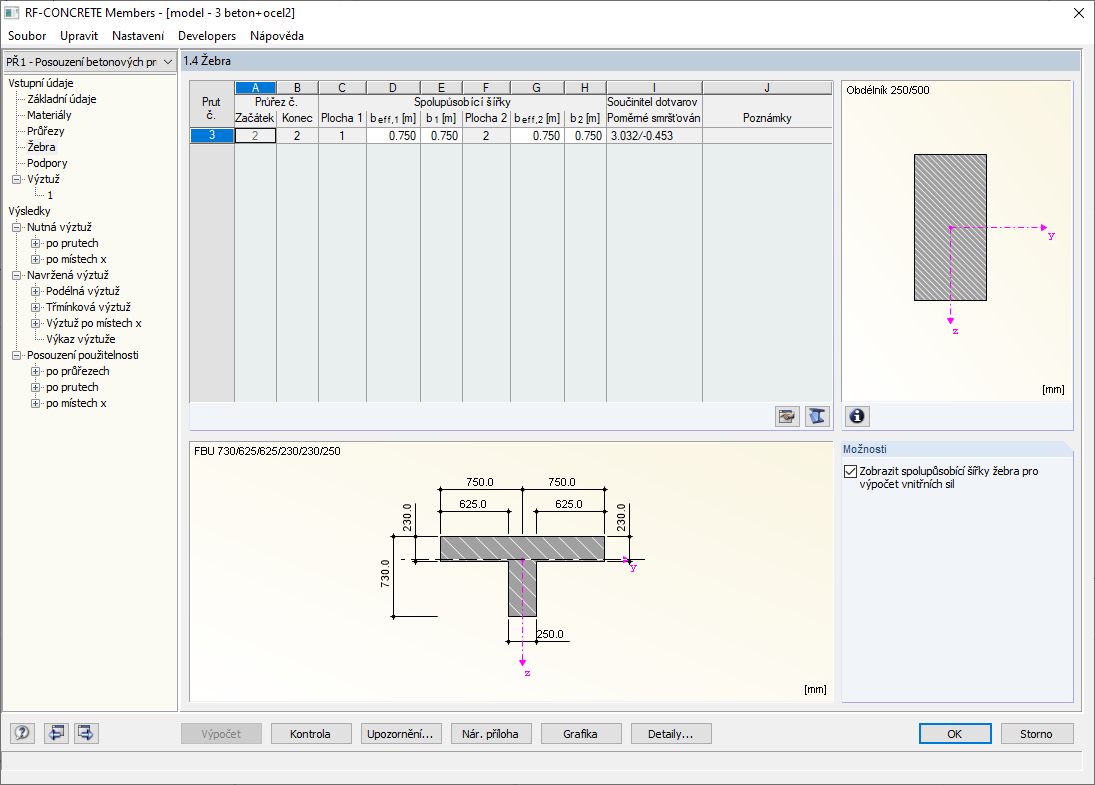Viewport: 1095px width, 785px height.
Task: Open the PŘ1 design case dropdown
Action: coord(89,61)
